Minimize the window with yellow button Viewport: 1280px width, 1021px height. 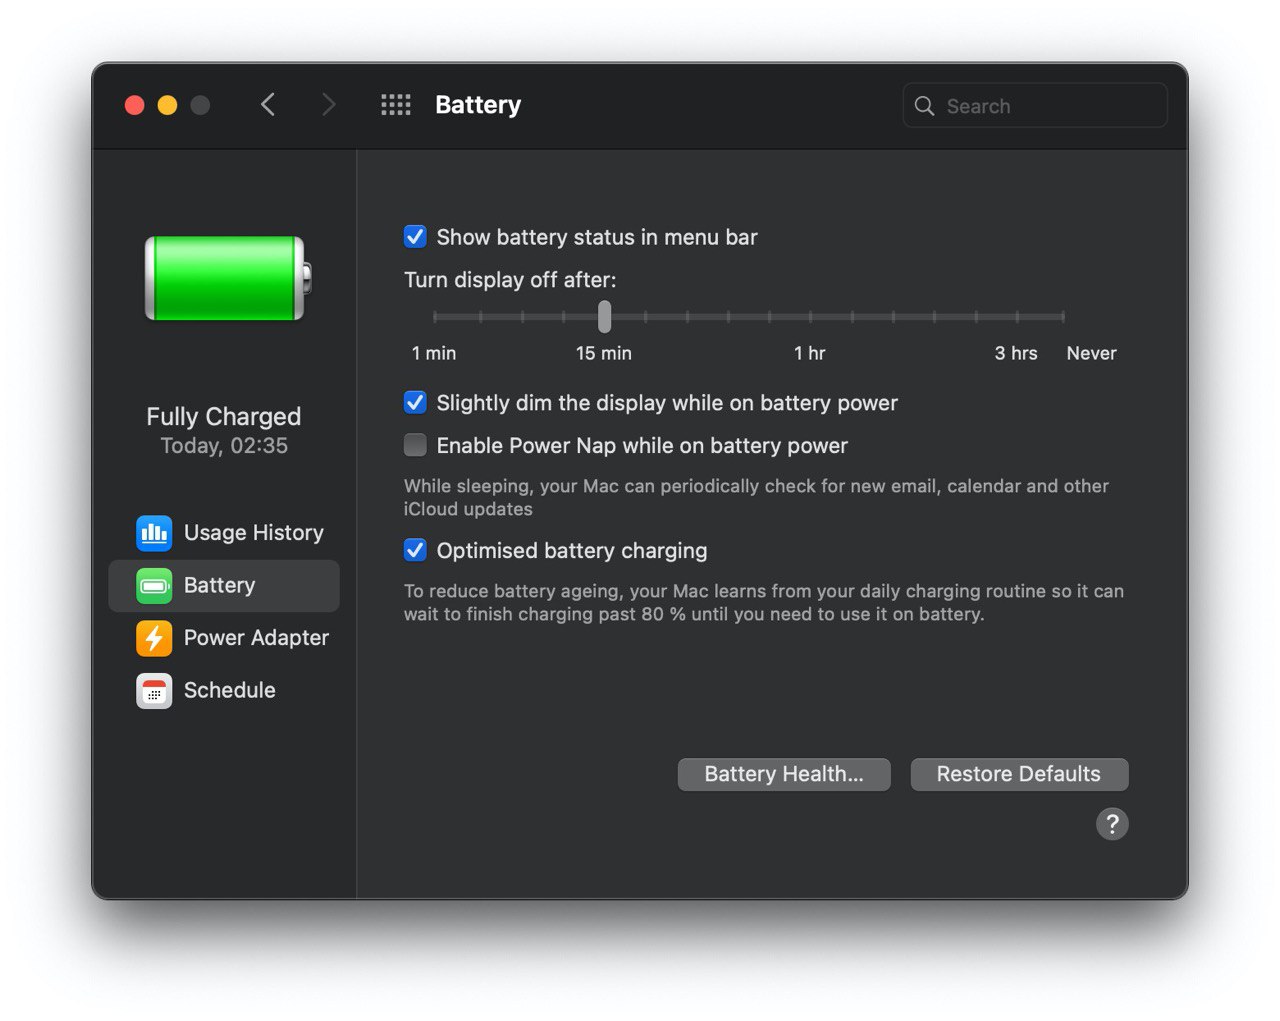[x=167, y=105]
